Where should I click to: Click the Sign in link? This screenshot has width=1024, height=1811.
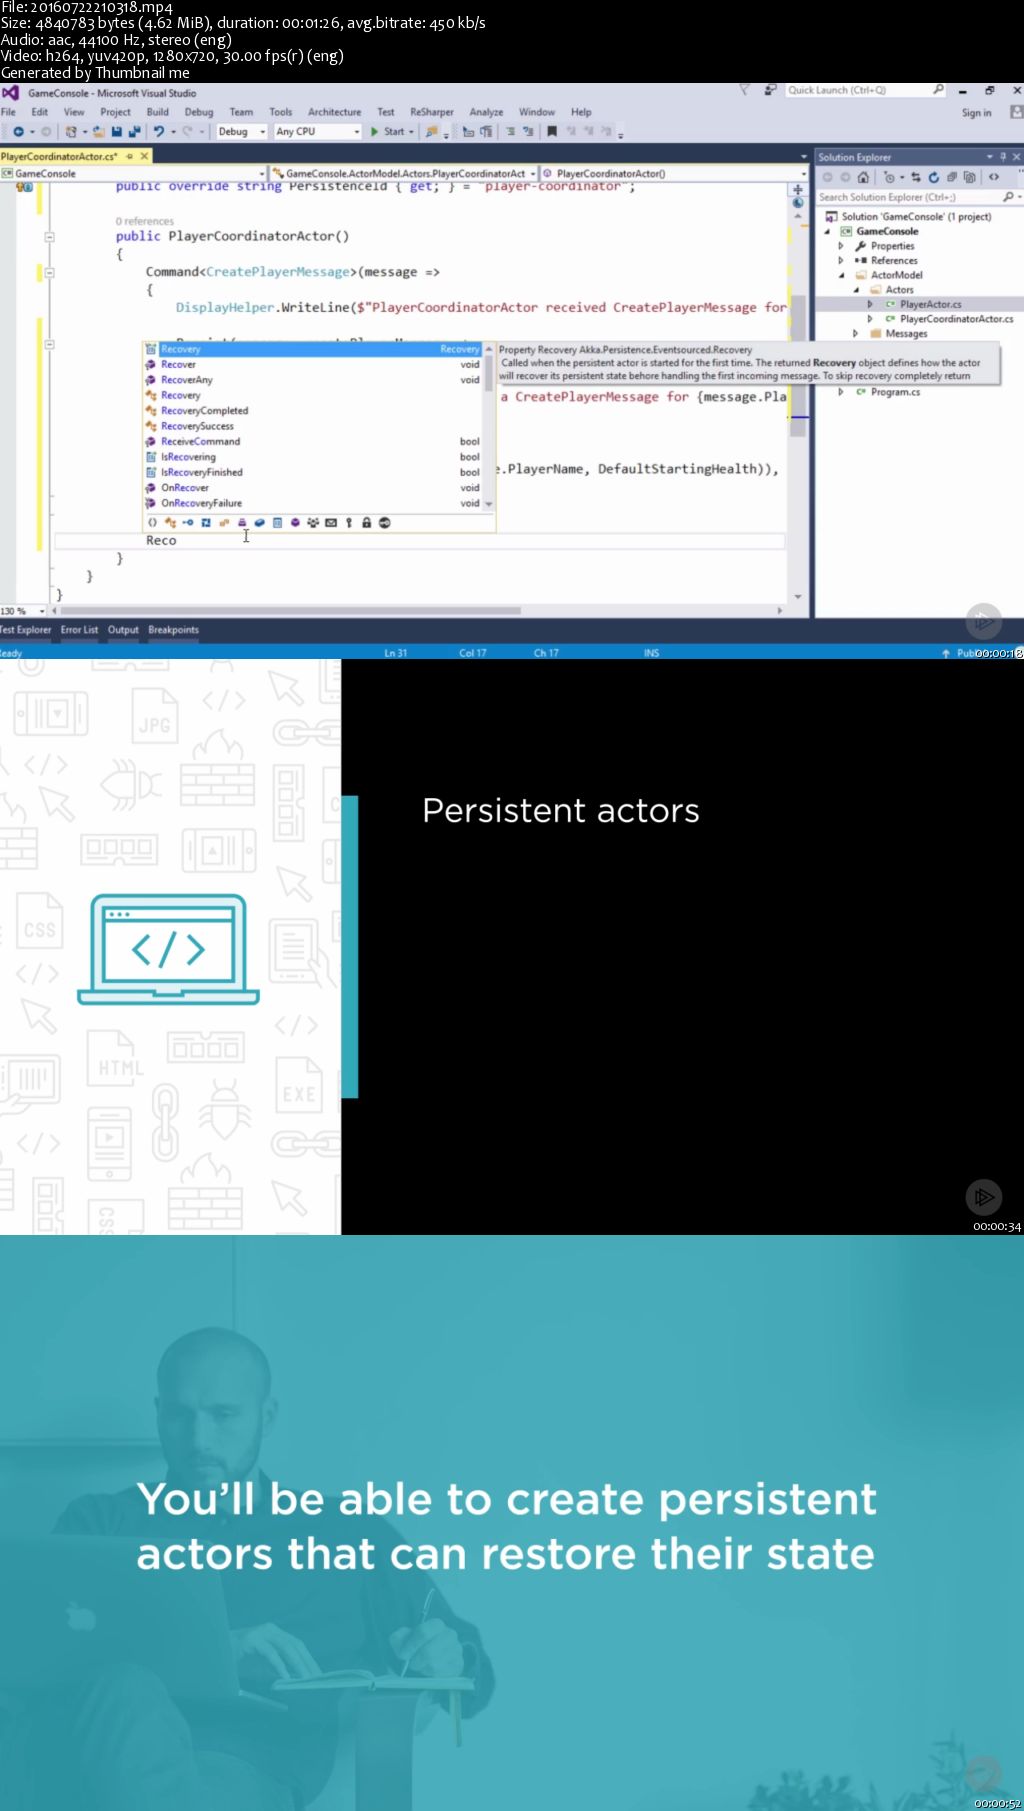(x=976, y=113)
